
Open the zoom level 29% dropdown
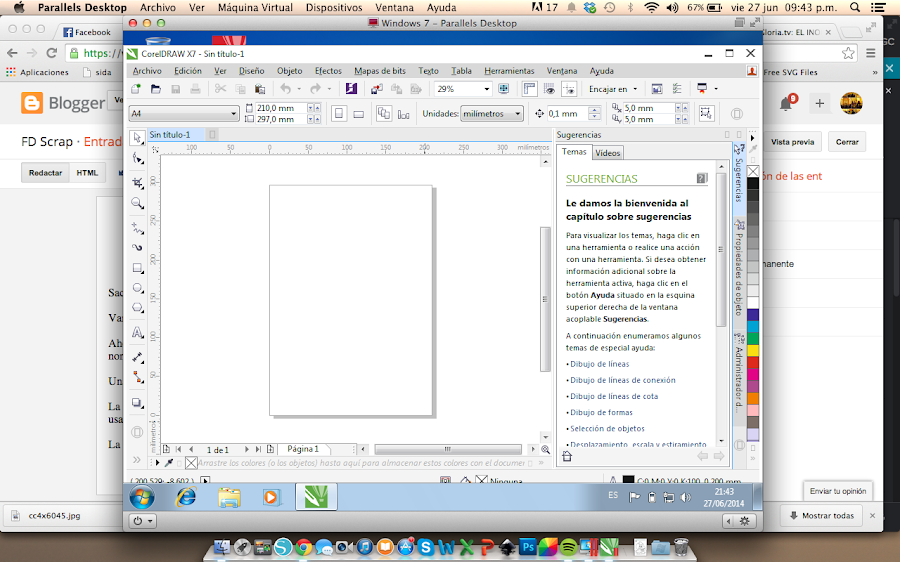(x=487, y=89)
